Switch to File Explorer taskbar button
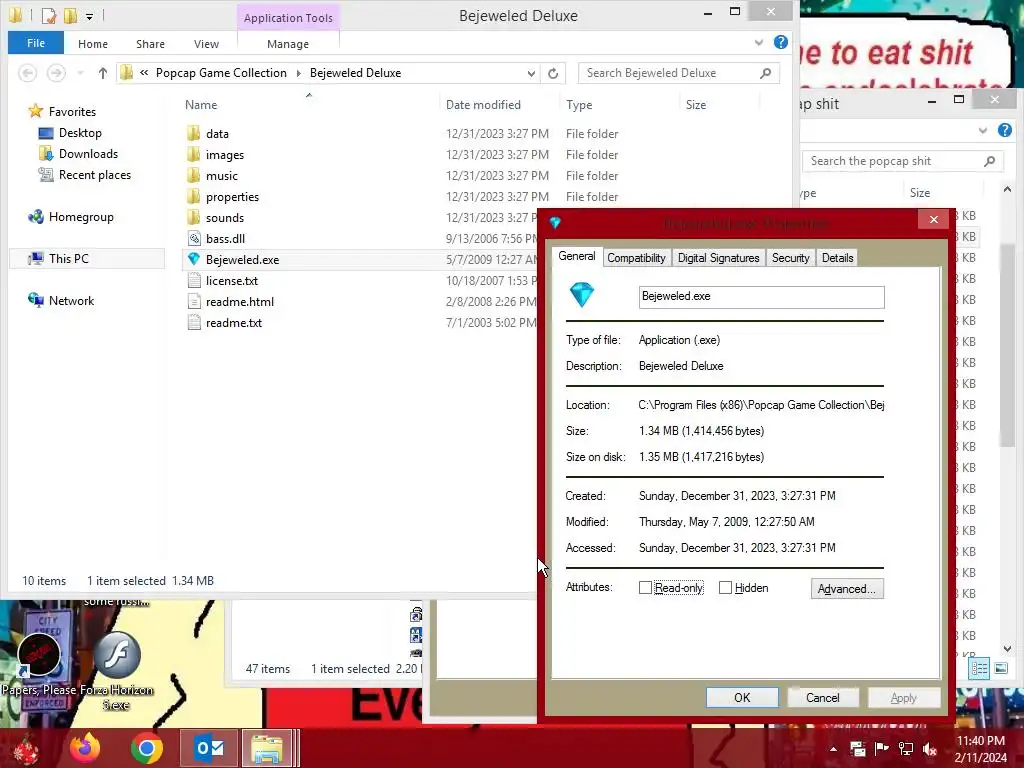This screenshot has height=768, width=1024. point(268,748)
